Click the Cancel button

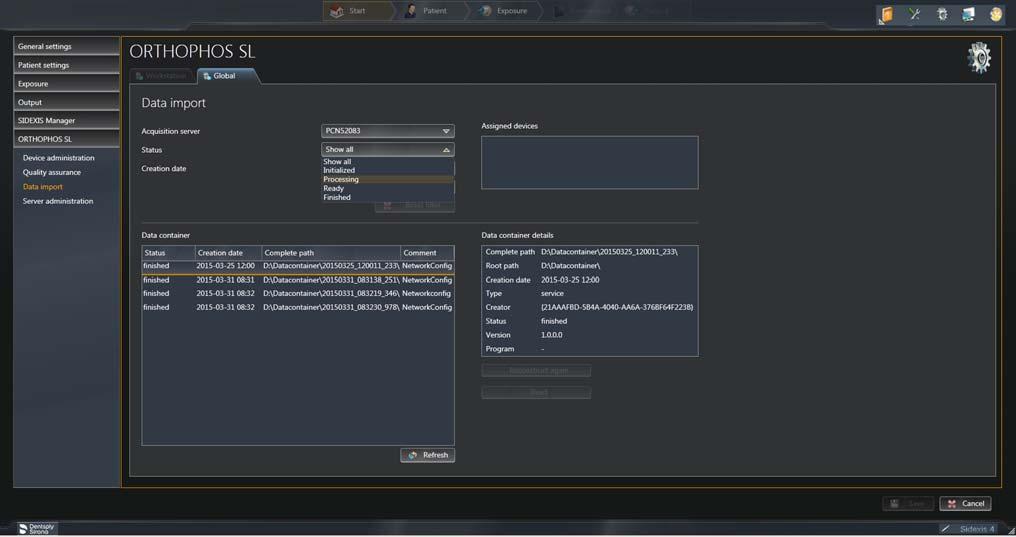[965, 504]
